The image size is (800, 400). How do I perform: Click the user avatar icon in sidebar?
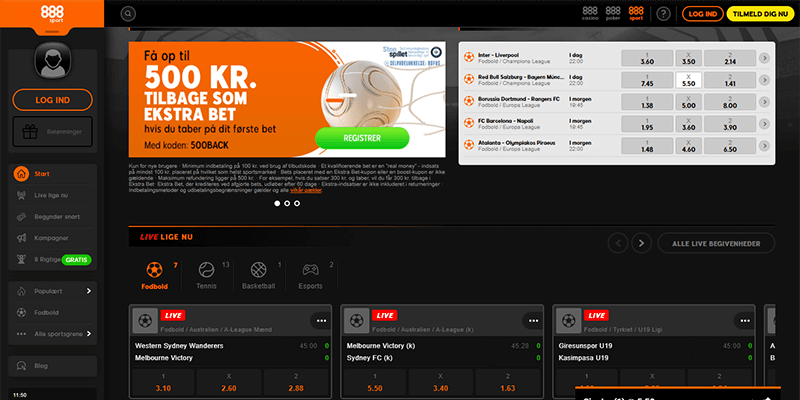coord(53,60)
